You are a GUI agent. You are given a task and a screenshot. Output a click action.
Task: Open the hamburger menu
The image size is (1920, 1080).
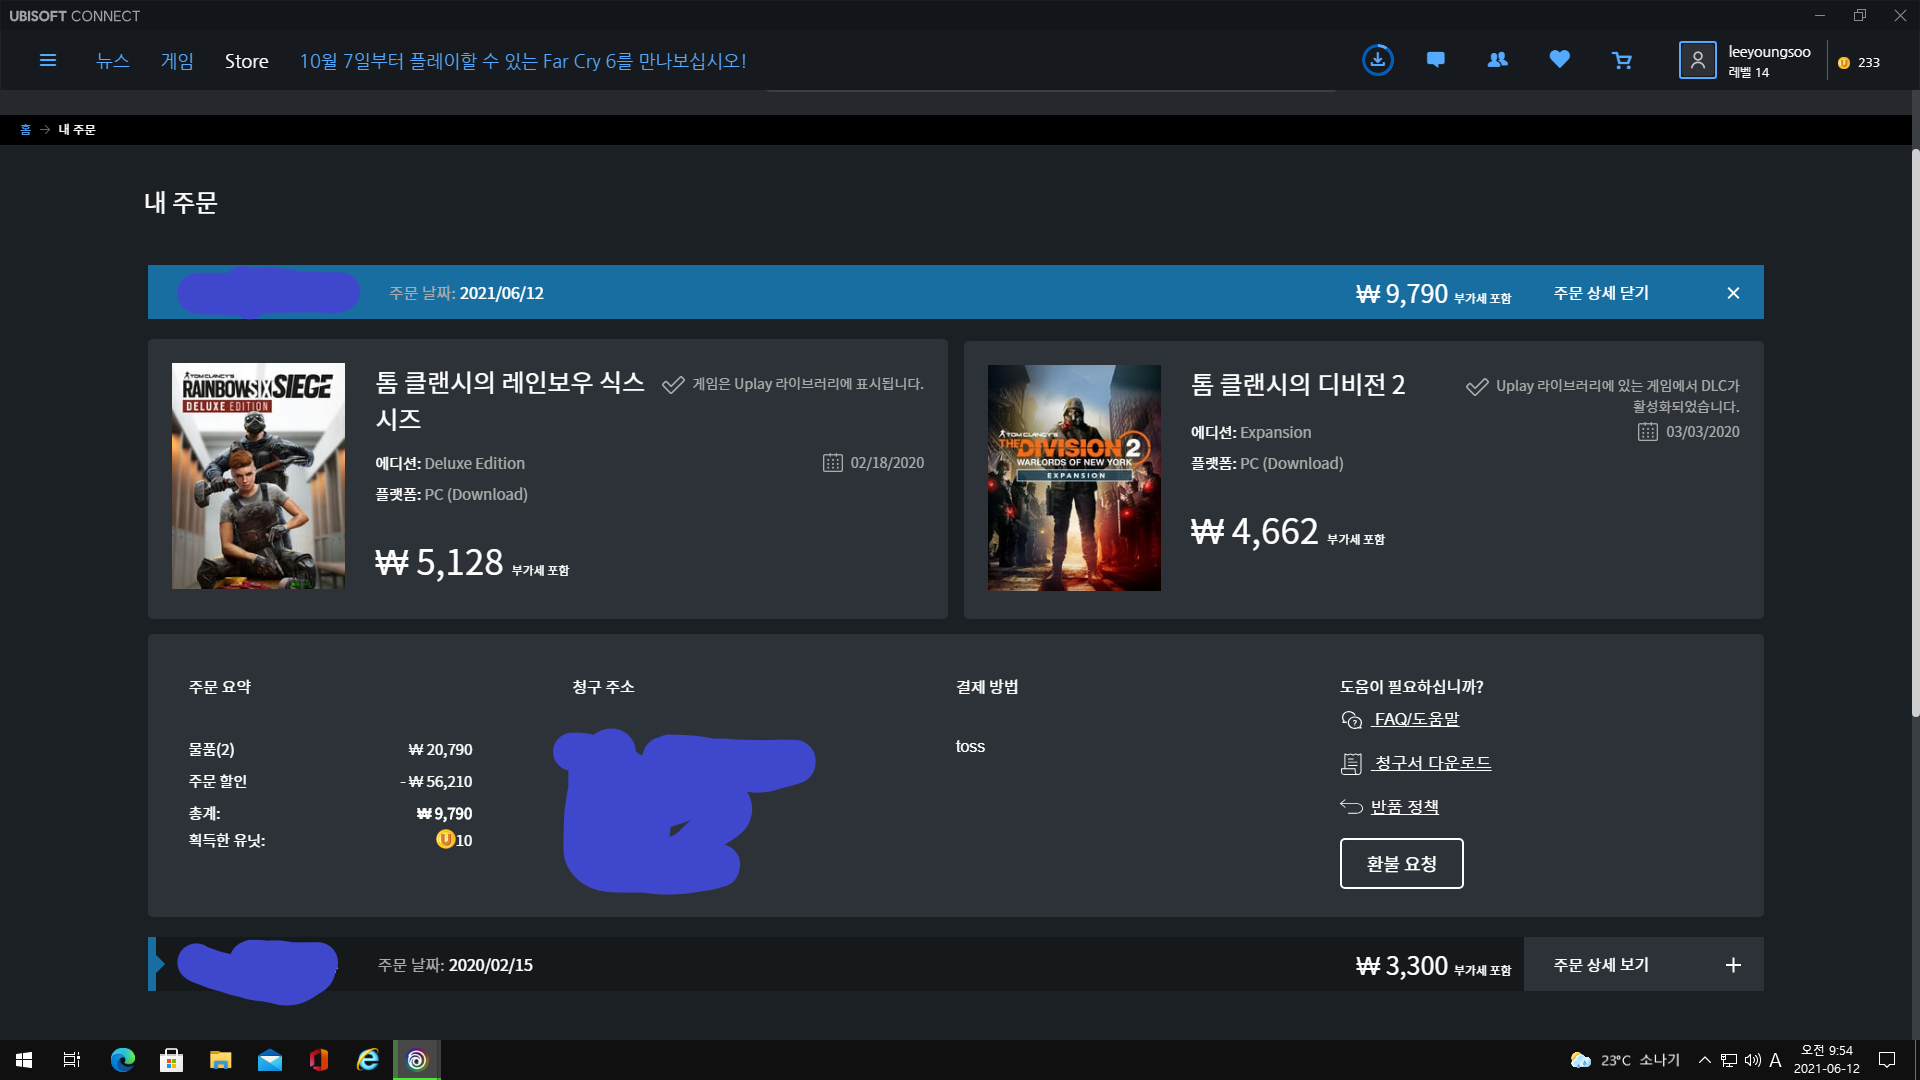(47, 61)
